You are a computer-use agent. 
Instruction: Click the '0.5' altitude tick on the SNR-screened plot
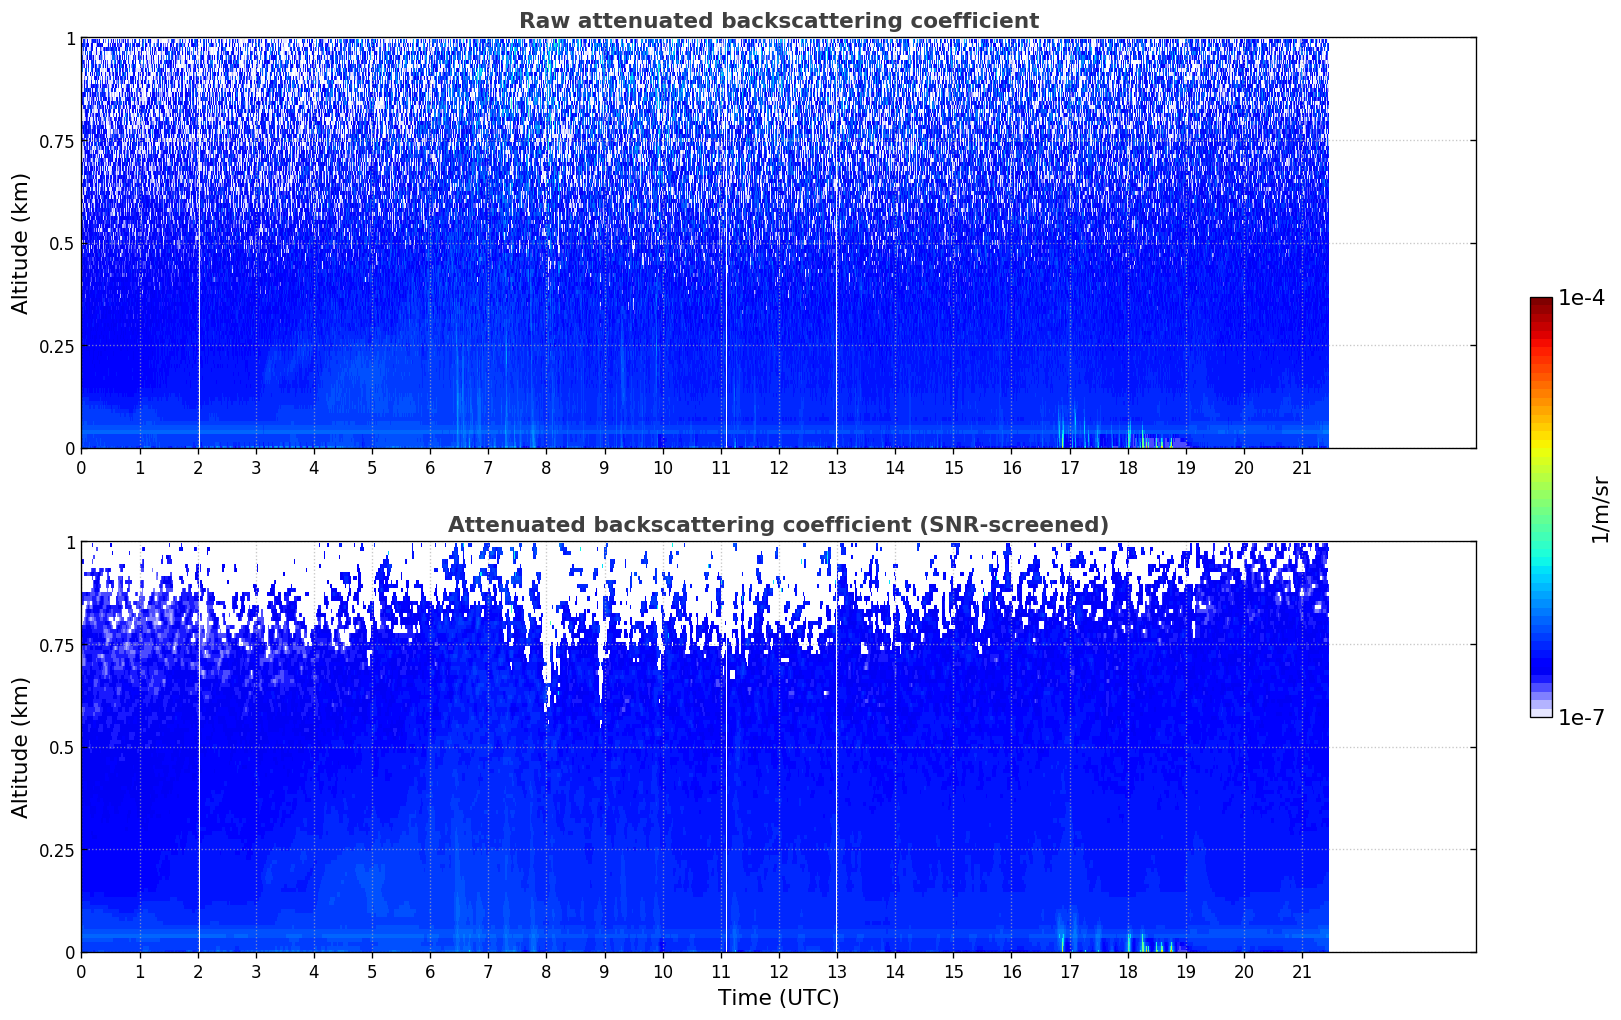62,747
